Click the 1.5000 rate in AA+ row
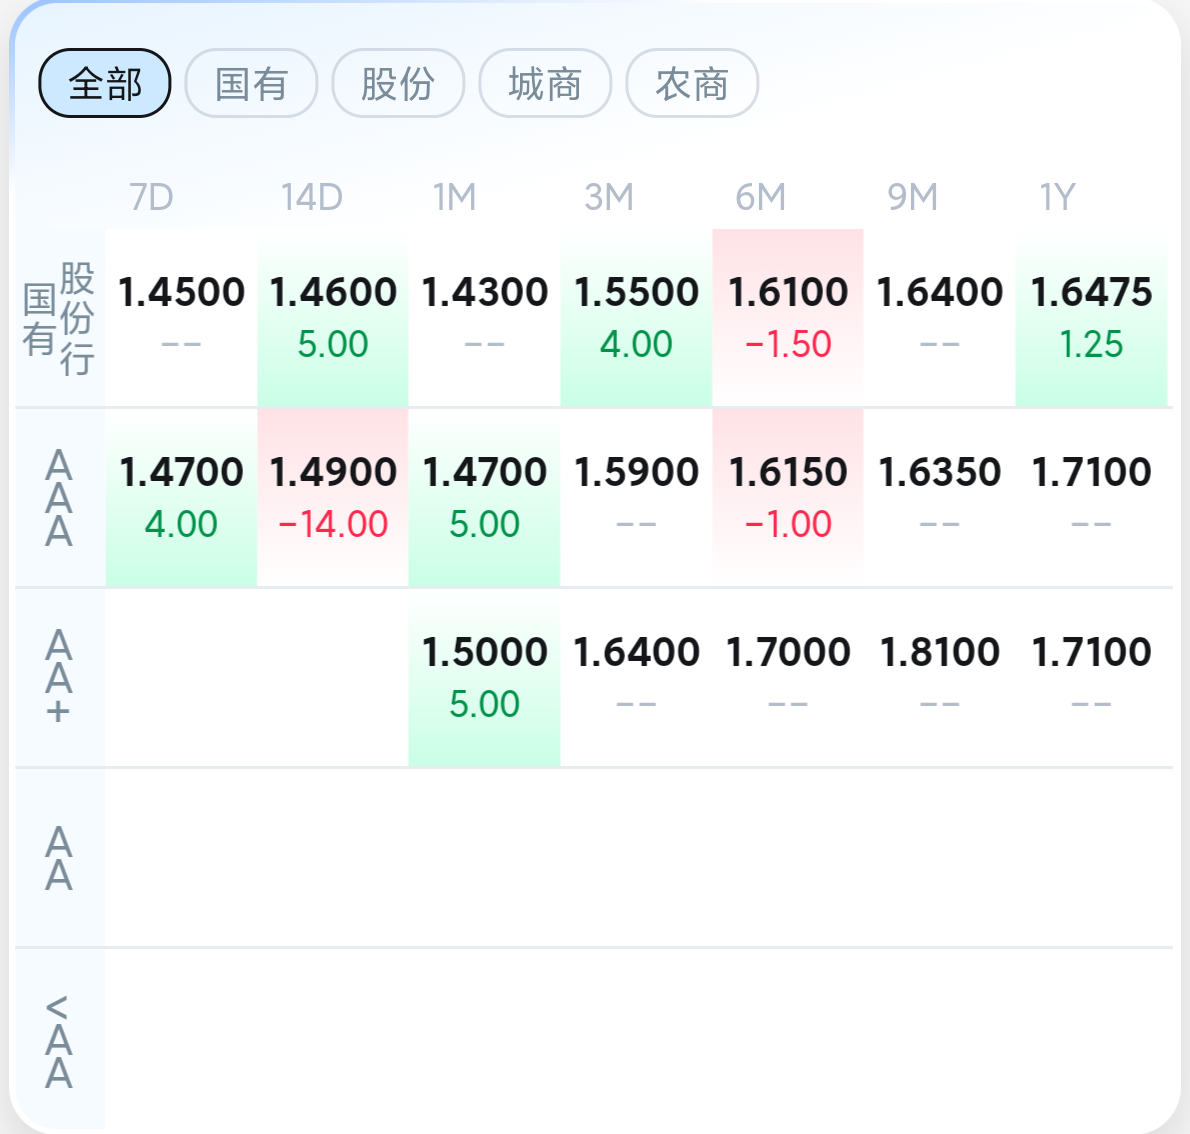This screenshot has width=1190, height=1134. pos(484,677)
